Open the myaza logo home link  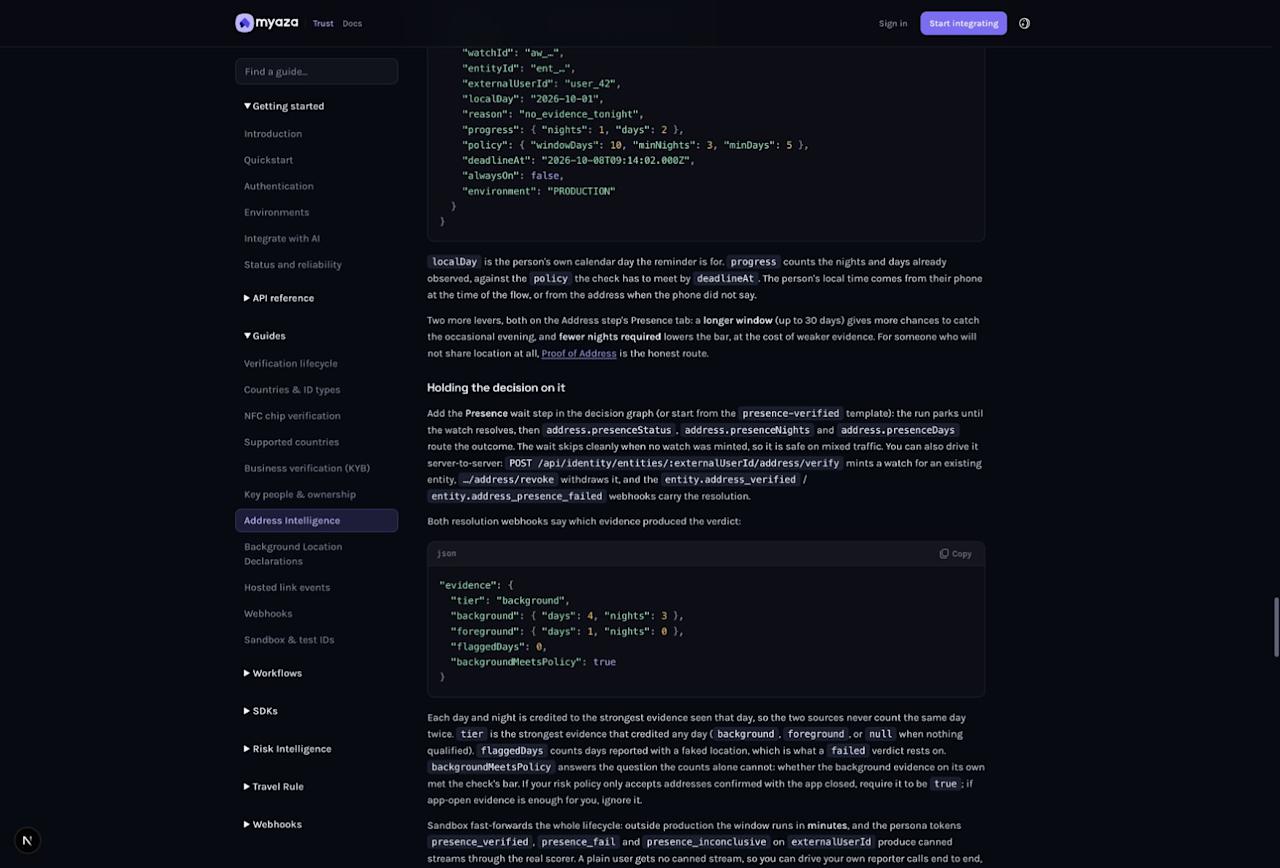click(x=268, y=23)
